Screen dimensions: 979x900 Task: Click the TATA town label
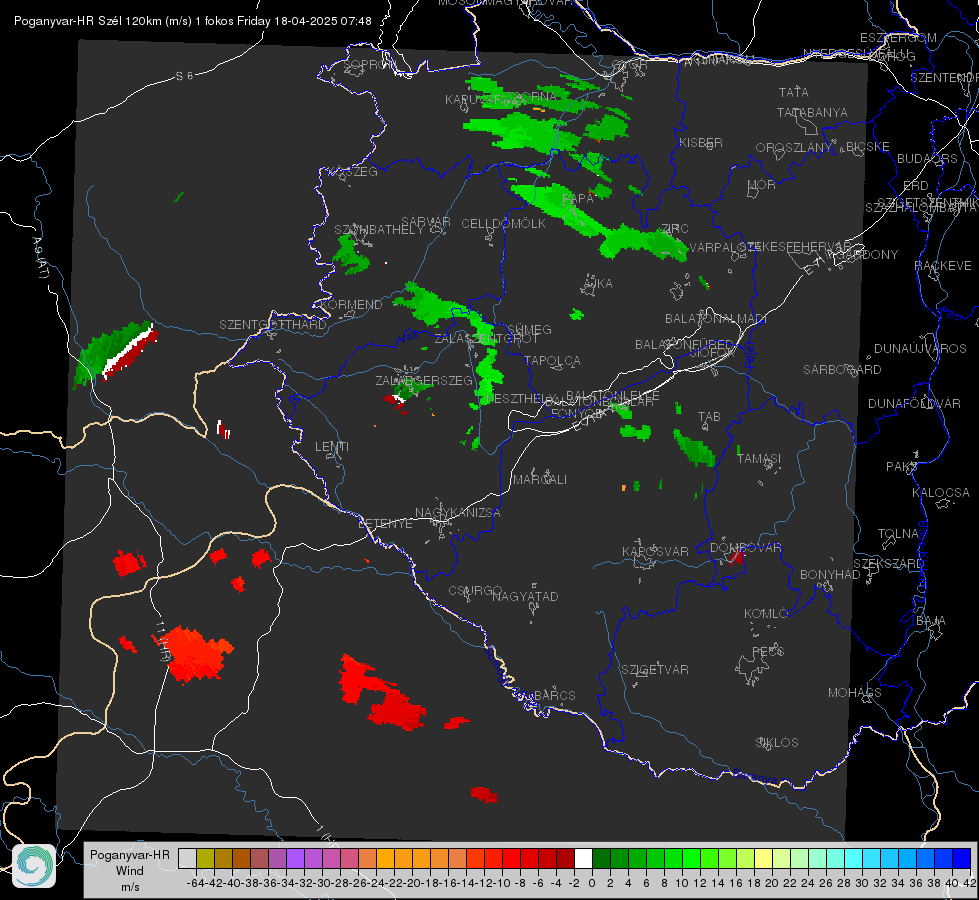794,92
